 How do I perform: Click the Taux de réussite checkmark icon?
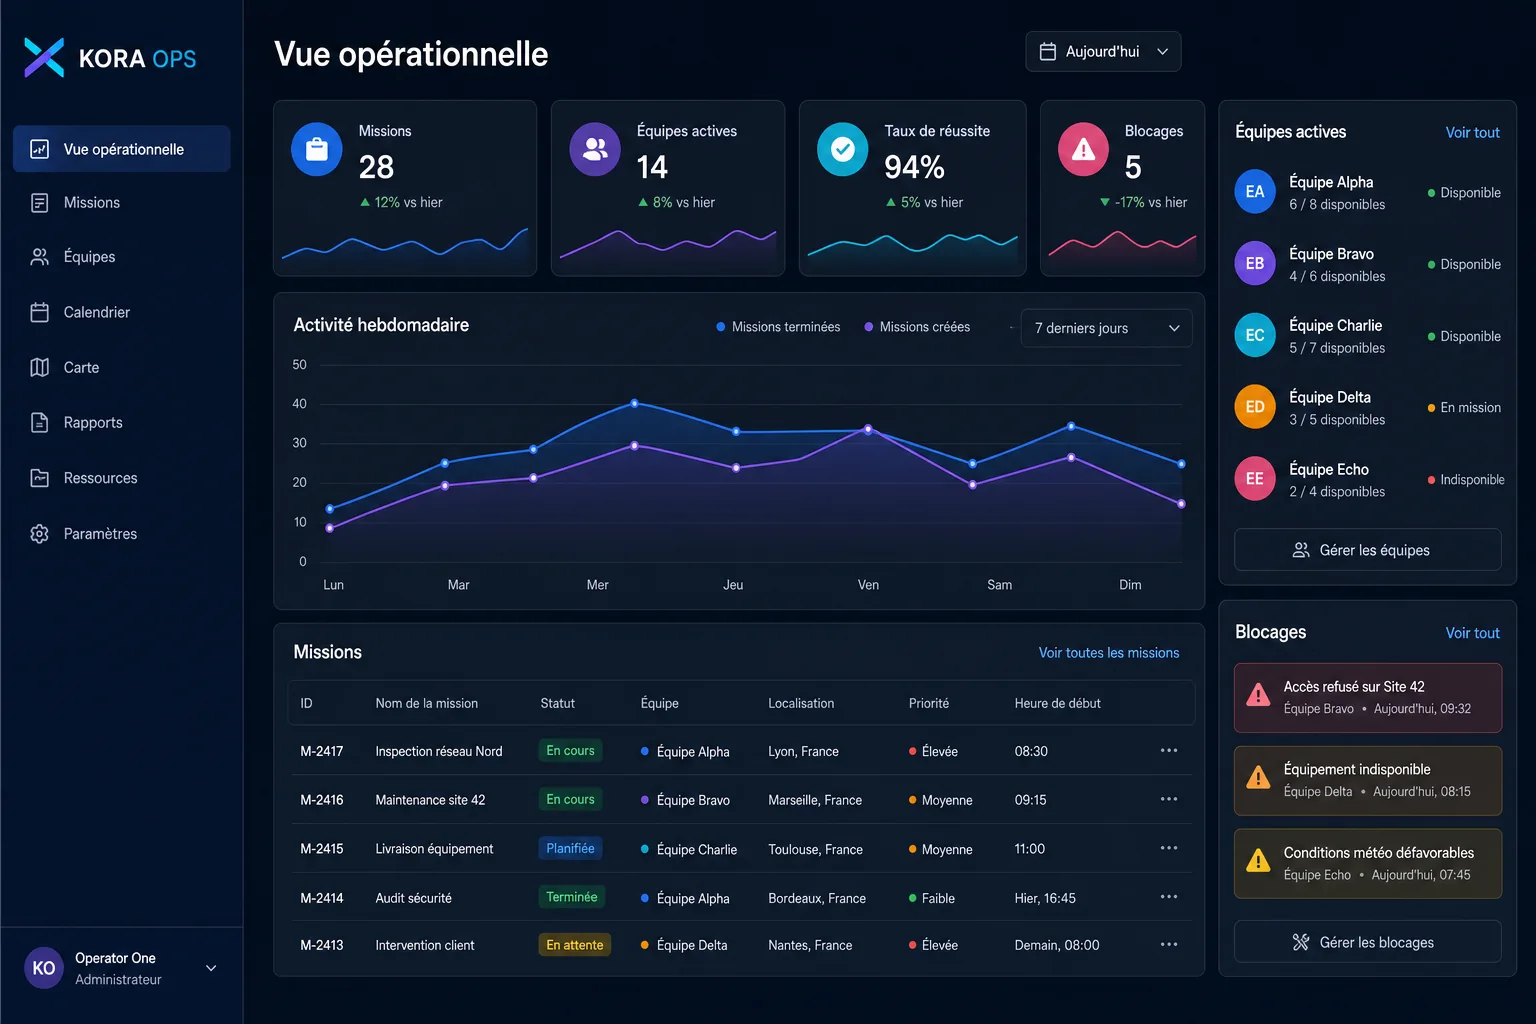(x=843, y=150)
